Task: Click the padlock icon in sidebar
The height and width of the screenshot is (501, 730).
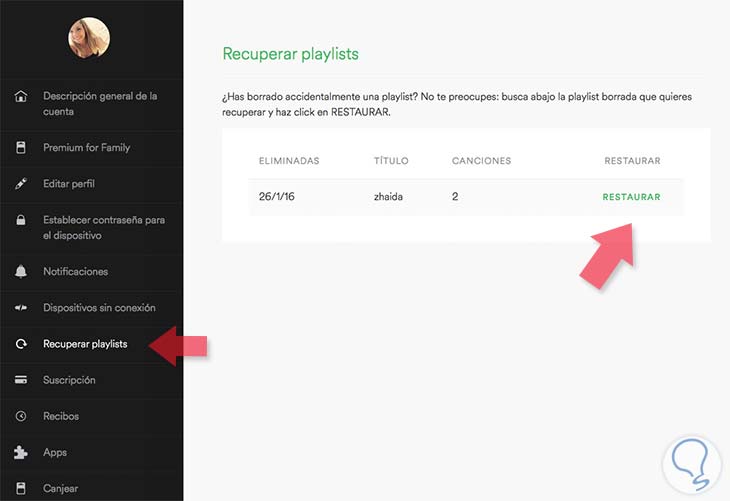Action: tap(21, 220)
